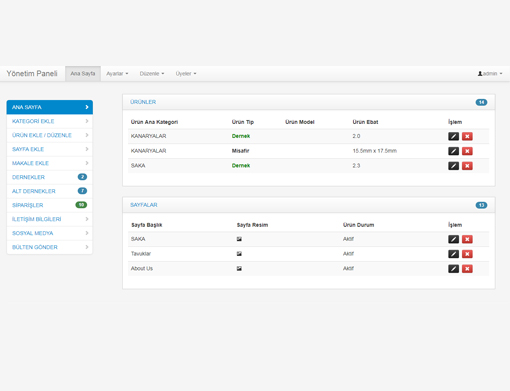The height and width of the screenshot is (391, 510).
Task: Click Aktif status in Tavuklar row
Action: 348,254
